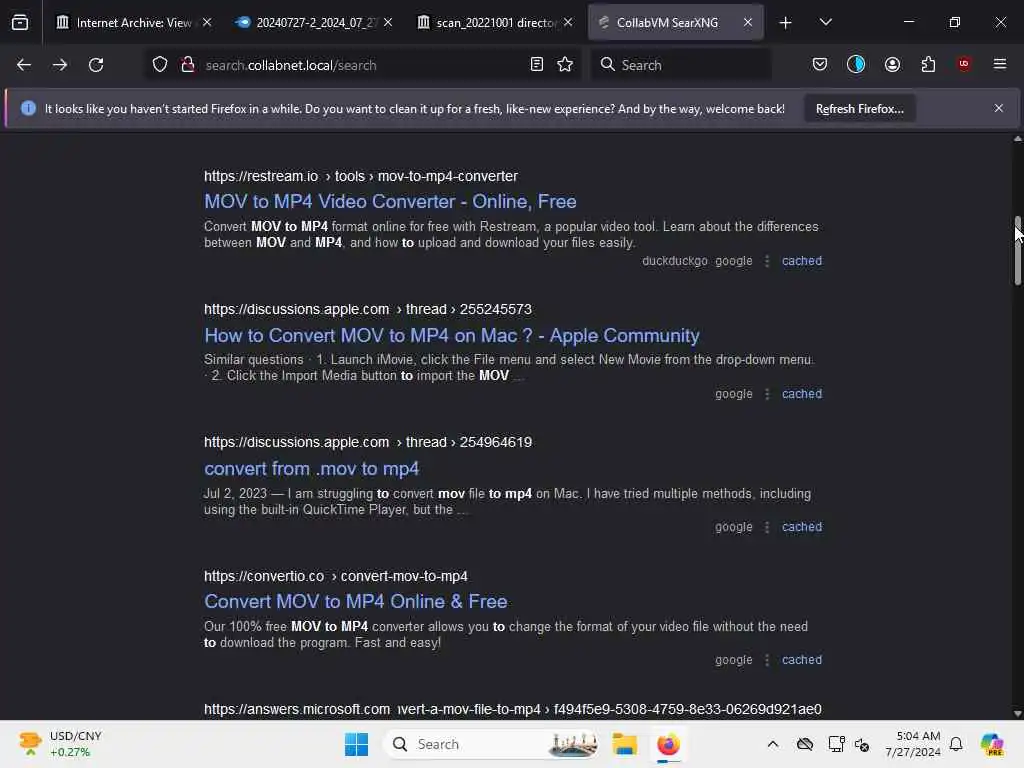Select the CollabVM SearXNG tab

(x=675, y=23)
